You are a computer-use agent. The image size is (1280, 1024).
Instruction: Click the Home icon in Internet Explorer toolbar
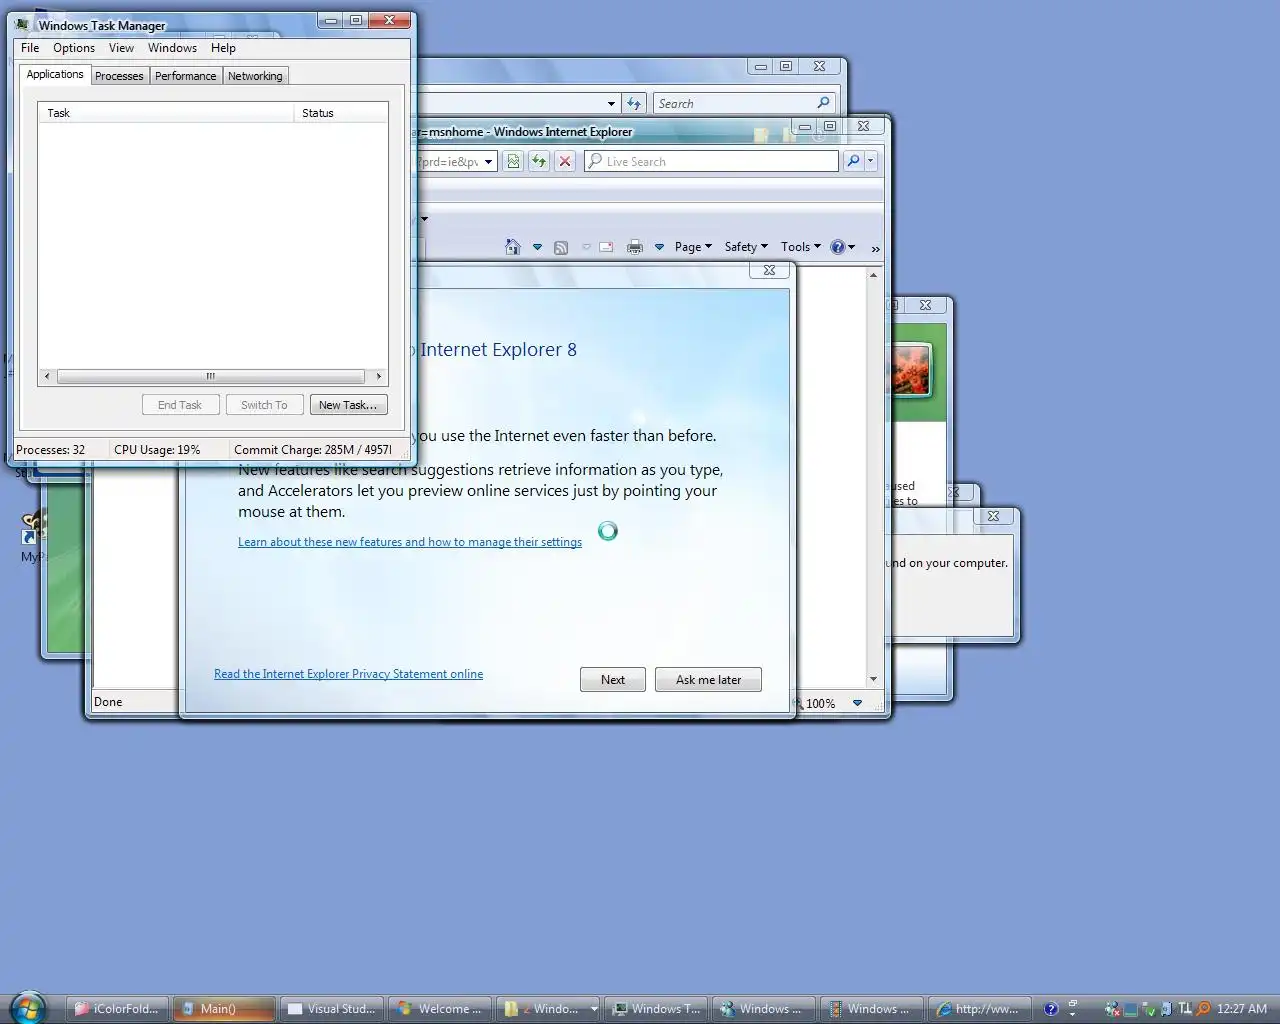513,247
